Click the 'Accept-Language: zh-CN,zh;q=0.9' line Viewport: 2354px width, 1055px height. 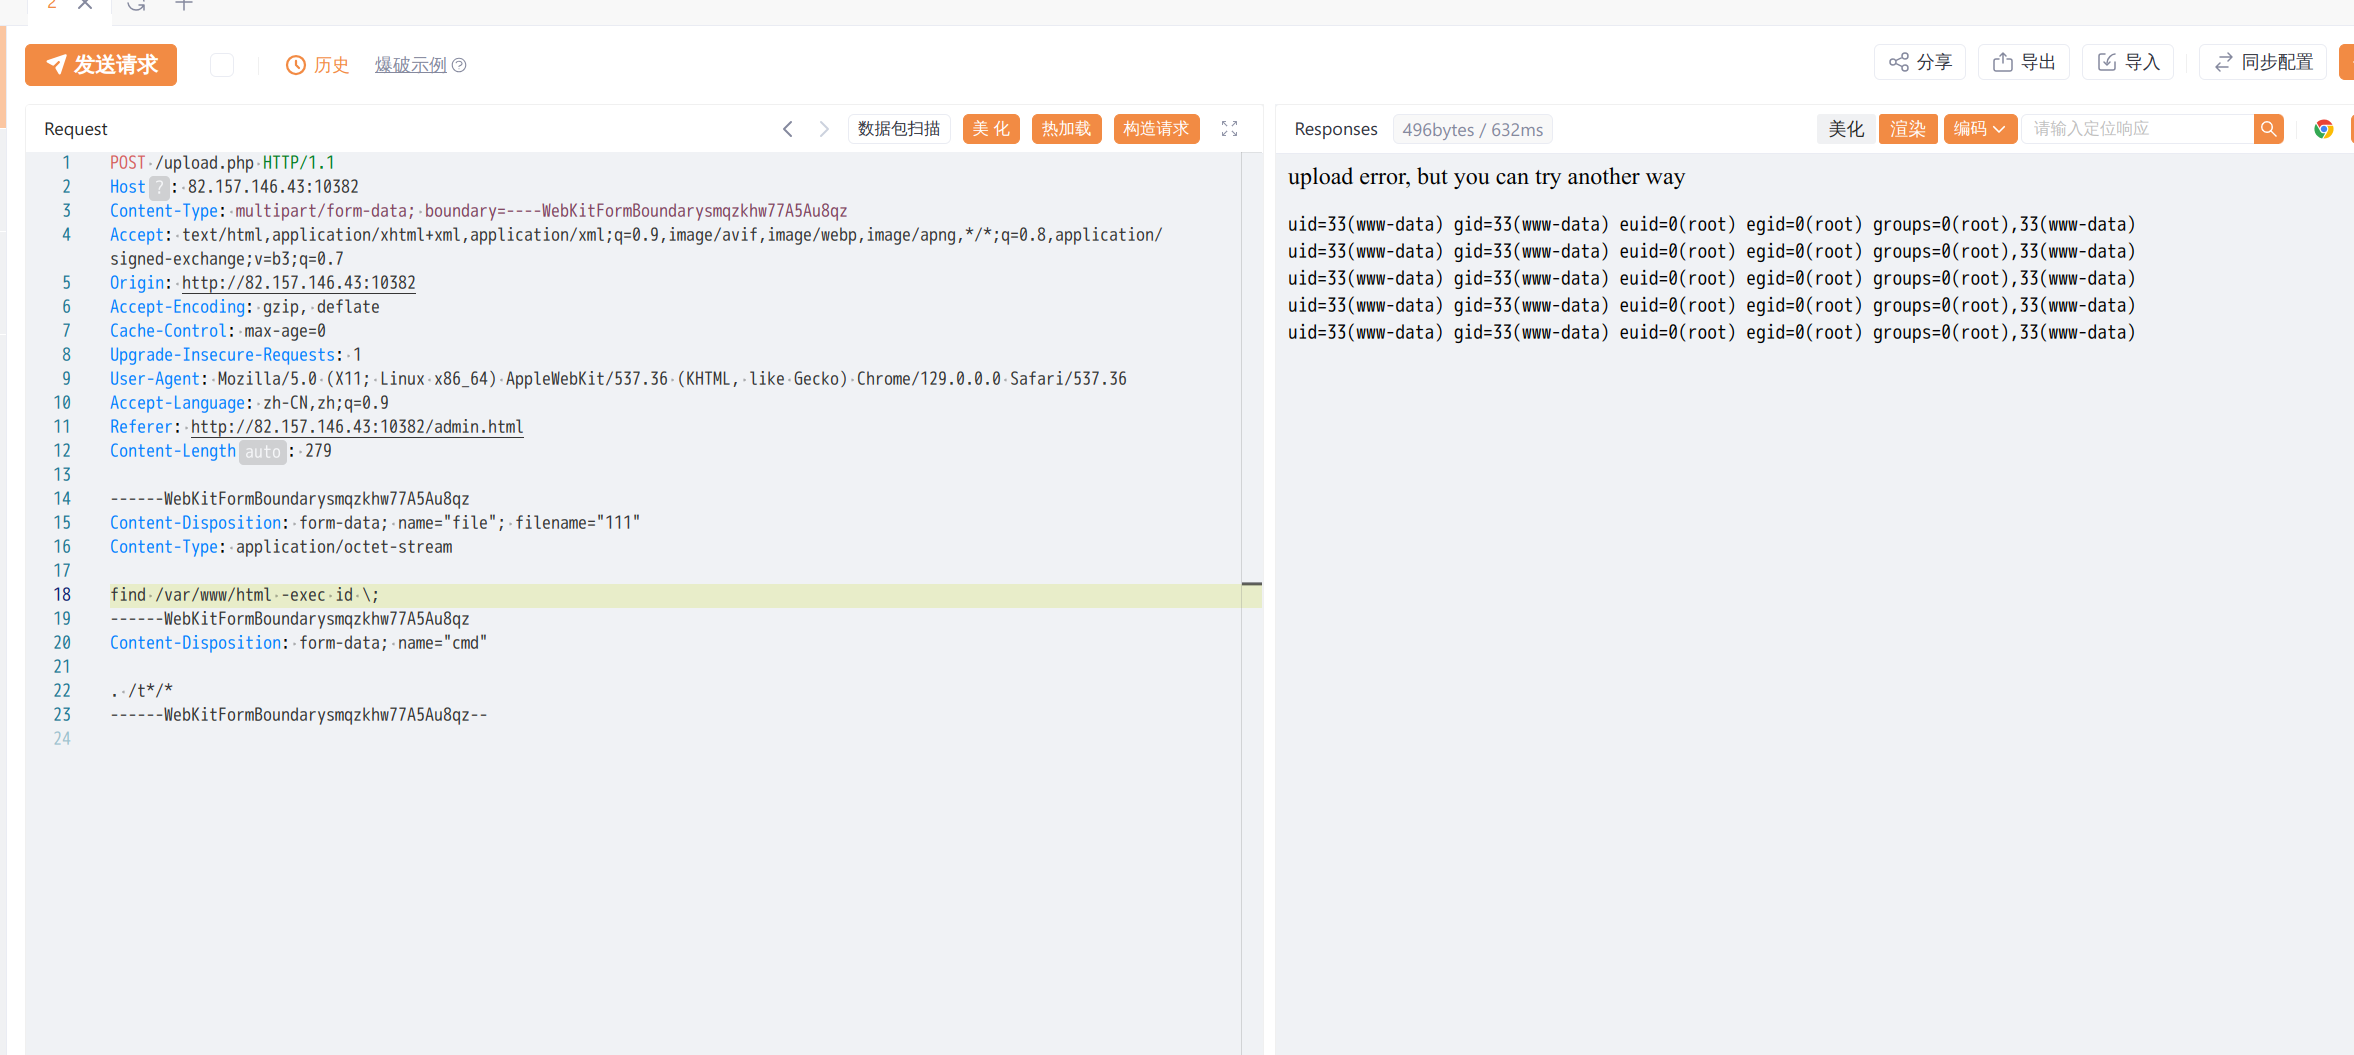click(249, 403)
